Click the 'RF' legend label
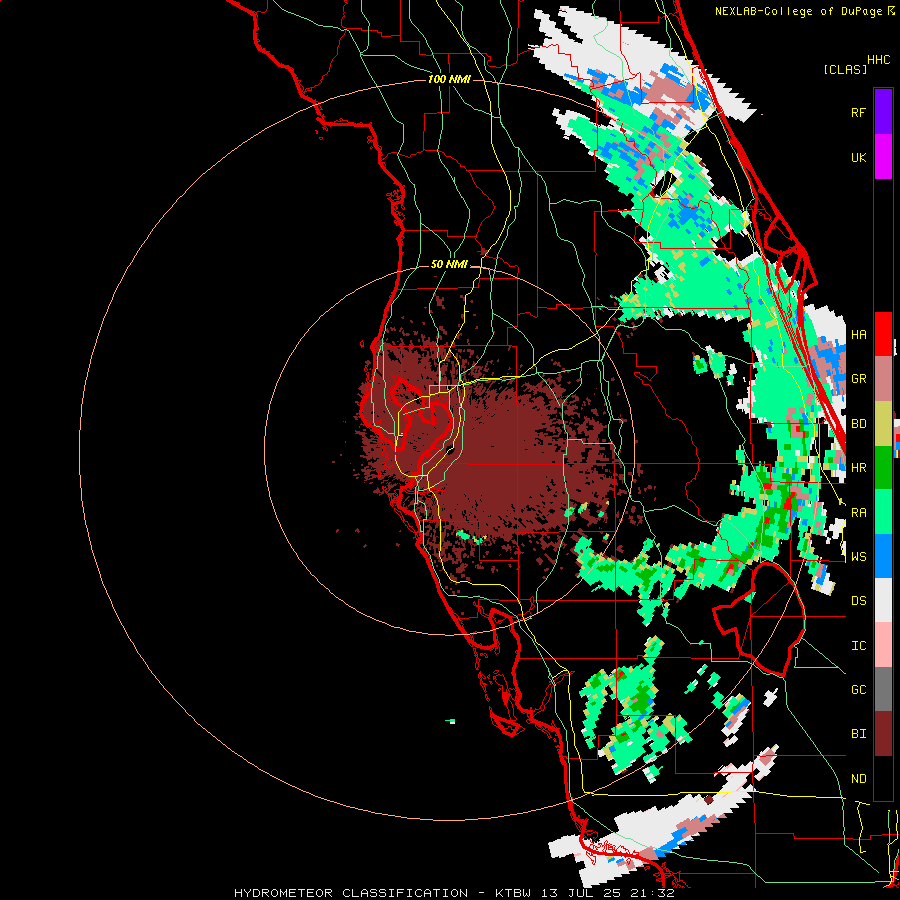 pyautogui.click(x=858, y=112)
